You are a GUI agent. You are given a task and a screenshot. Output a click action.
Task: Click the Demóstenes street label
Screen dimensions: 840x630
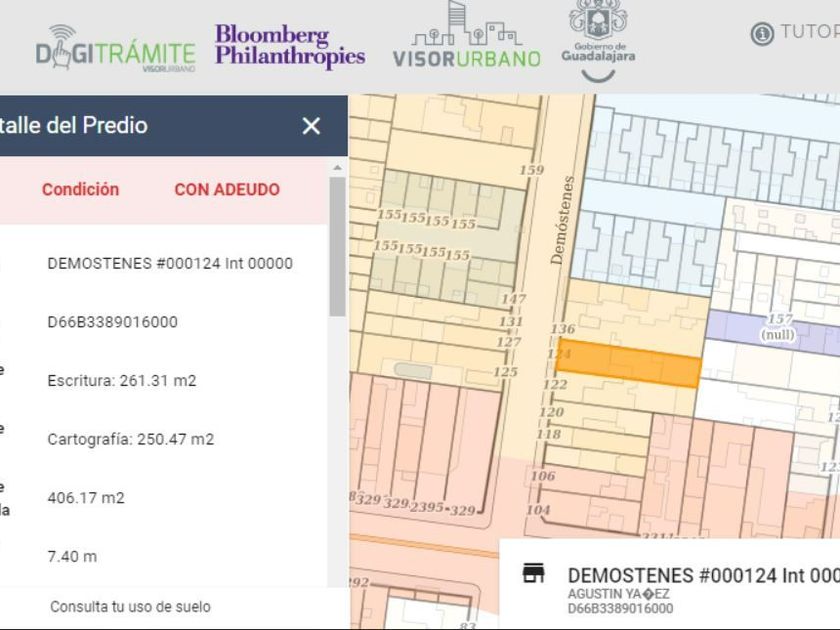[x=562, y=220]
